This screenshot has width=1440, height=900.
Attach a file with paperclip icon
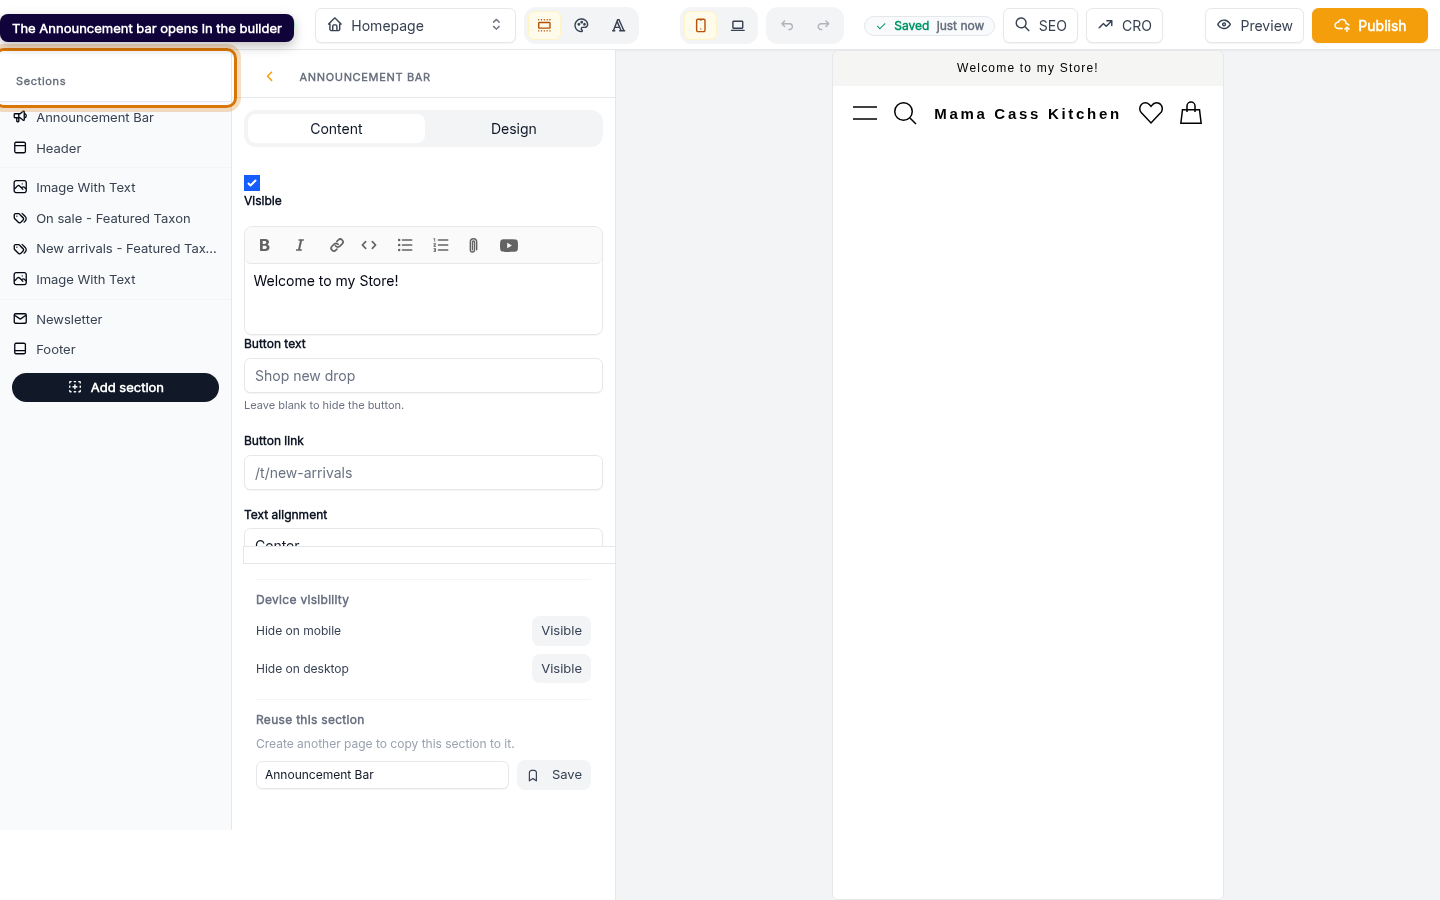(473, 245)
